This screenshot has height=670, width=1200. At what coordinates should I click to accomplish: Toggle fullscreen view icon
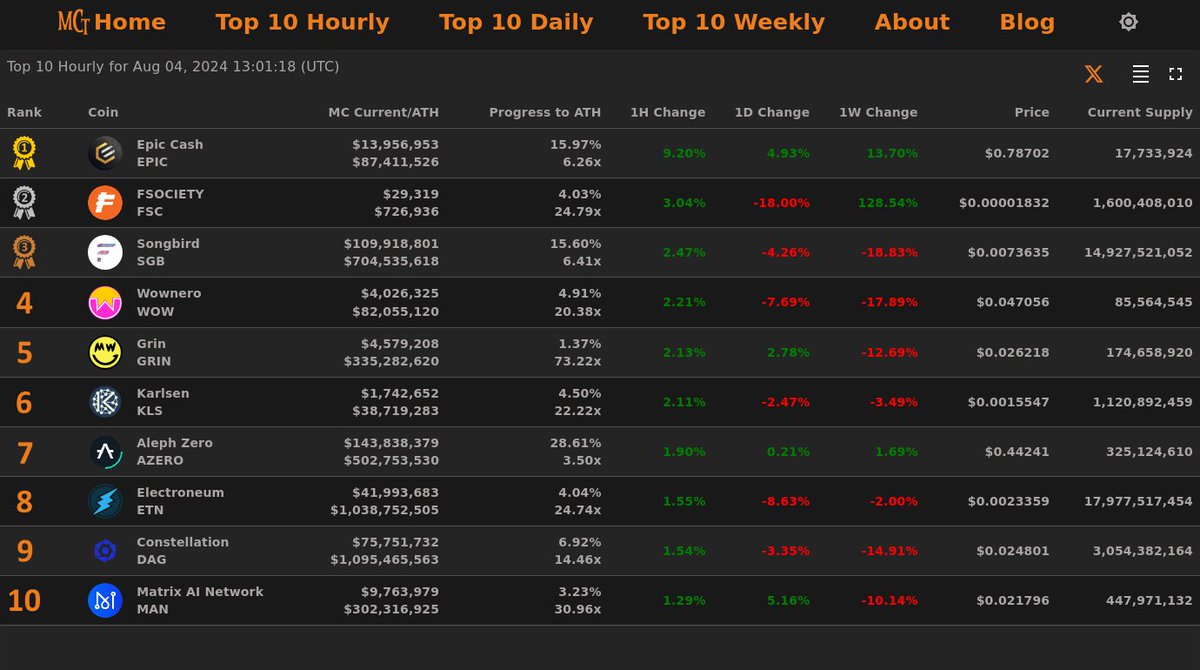click(x=1176, y=74)
